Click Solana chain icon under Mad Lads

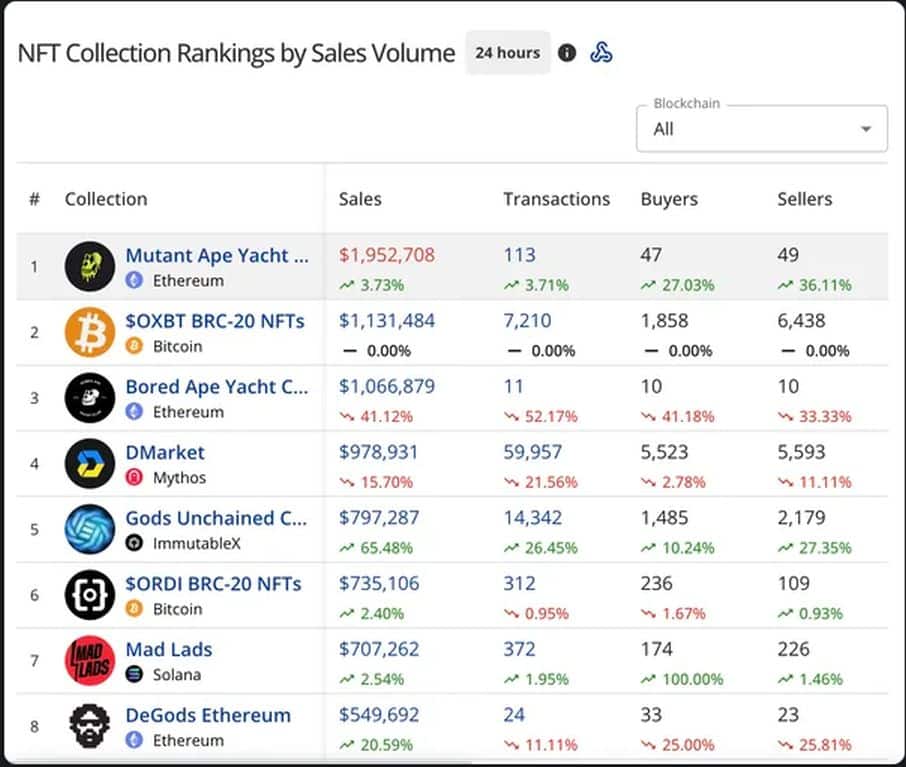tap(134, 675)
